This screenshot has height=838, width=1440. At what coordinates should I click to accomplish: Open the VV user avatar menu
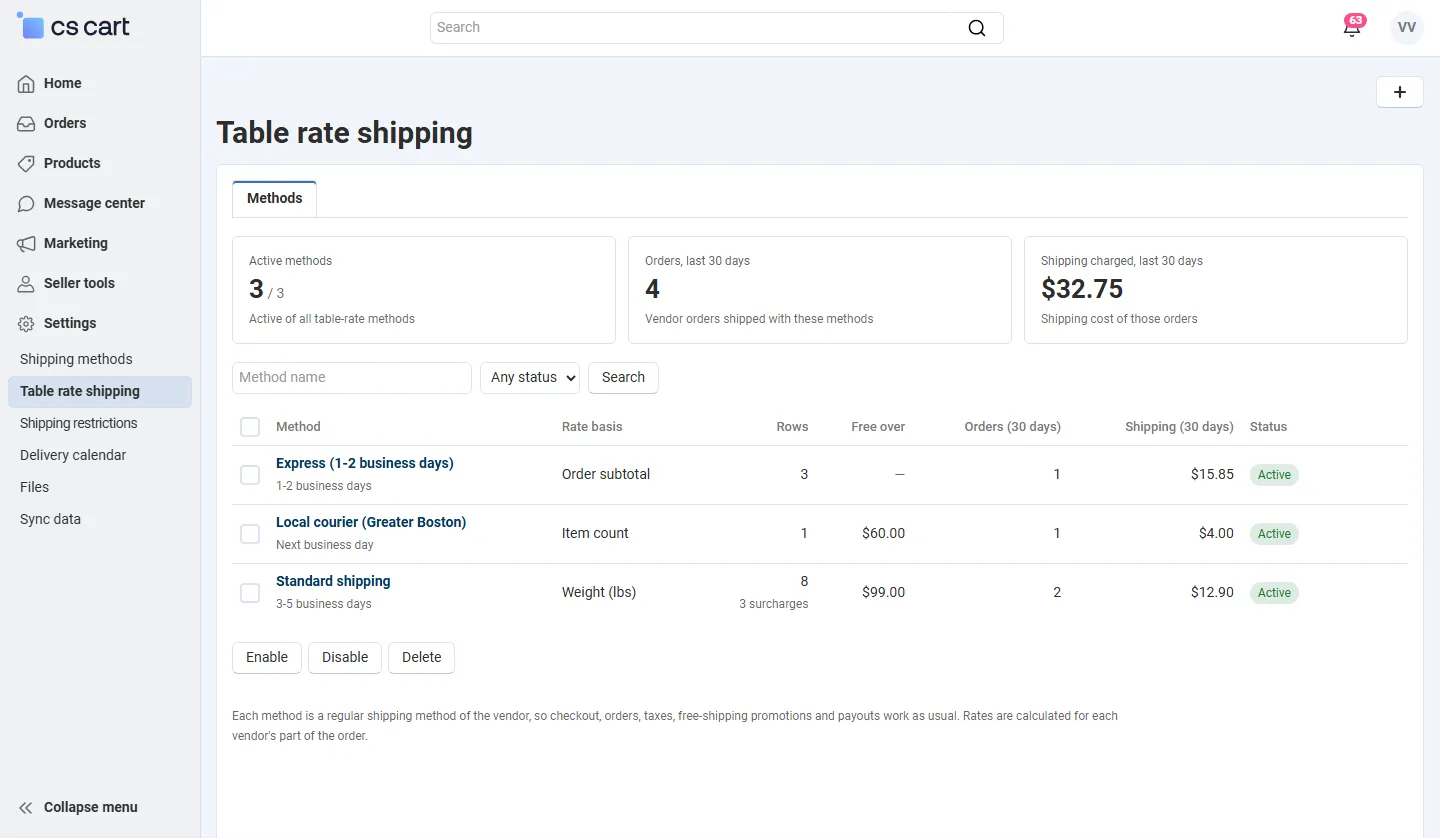pyautogui.click(x=1407, y=28)
